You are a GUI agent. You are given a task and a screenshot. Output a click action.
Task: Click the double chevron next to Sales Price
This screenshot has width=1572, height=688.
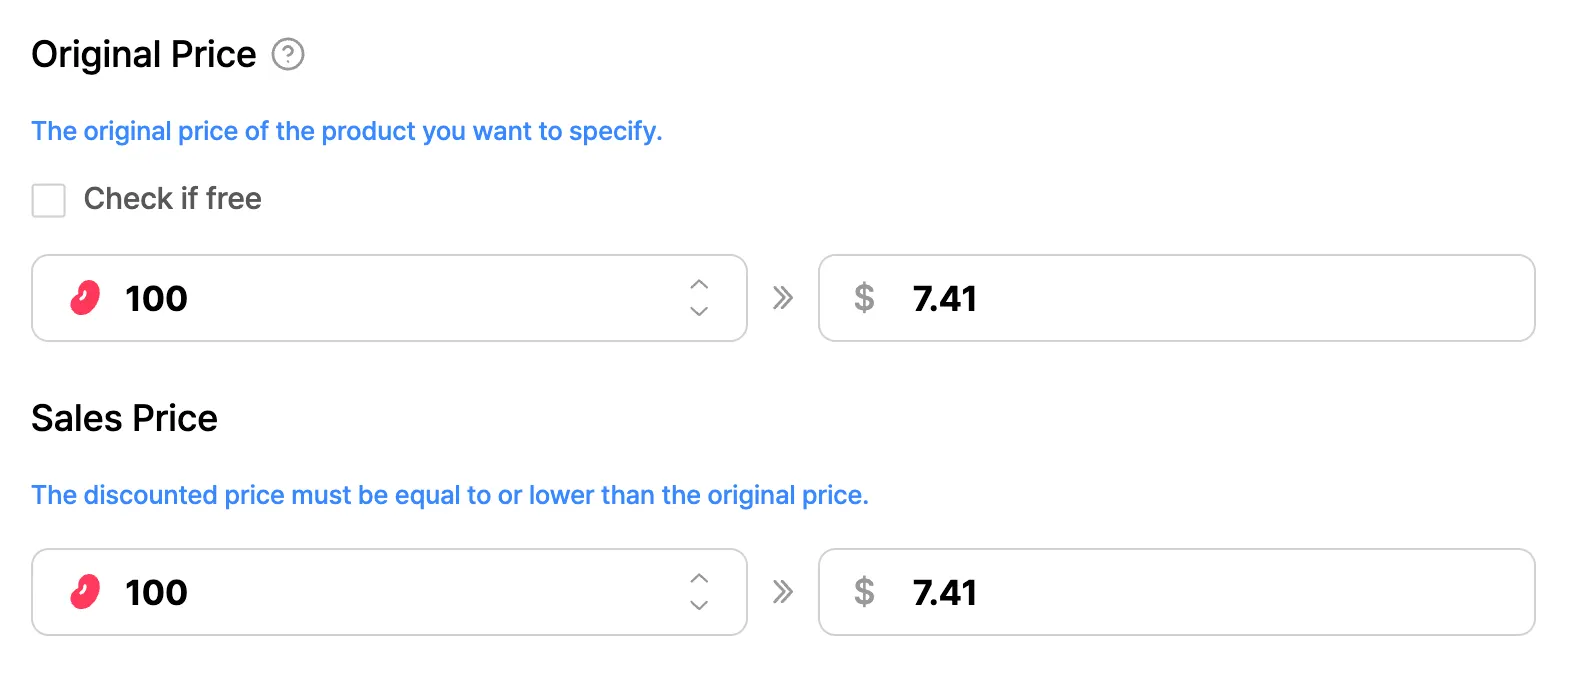(783, 592)
